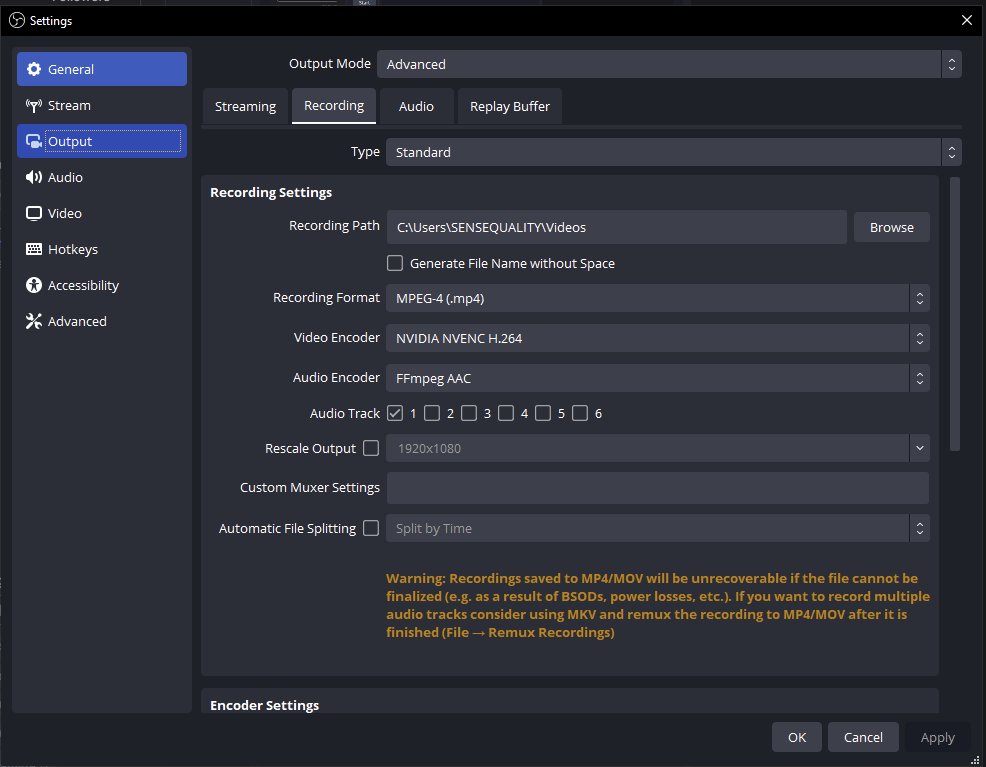Open the Accessibility settings category
Viewport: 986px width, 767px height.
tap(102, 285)
